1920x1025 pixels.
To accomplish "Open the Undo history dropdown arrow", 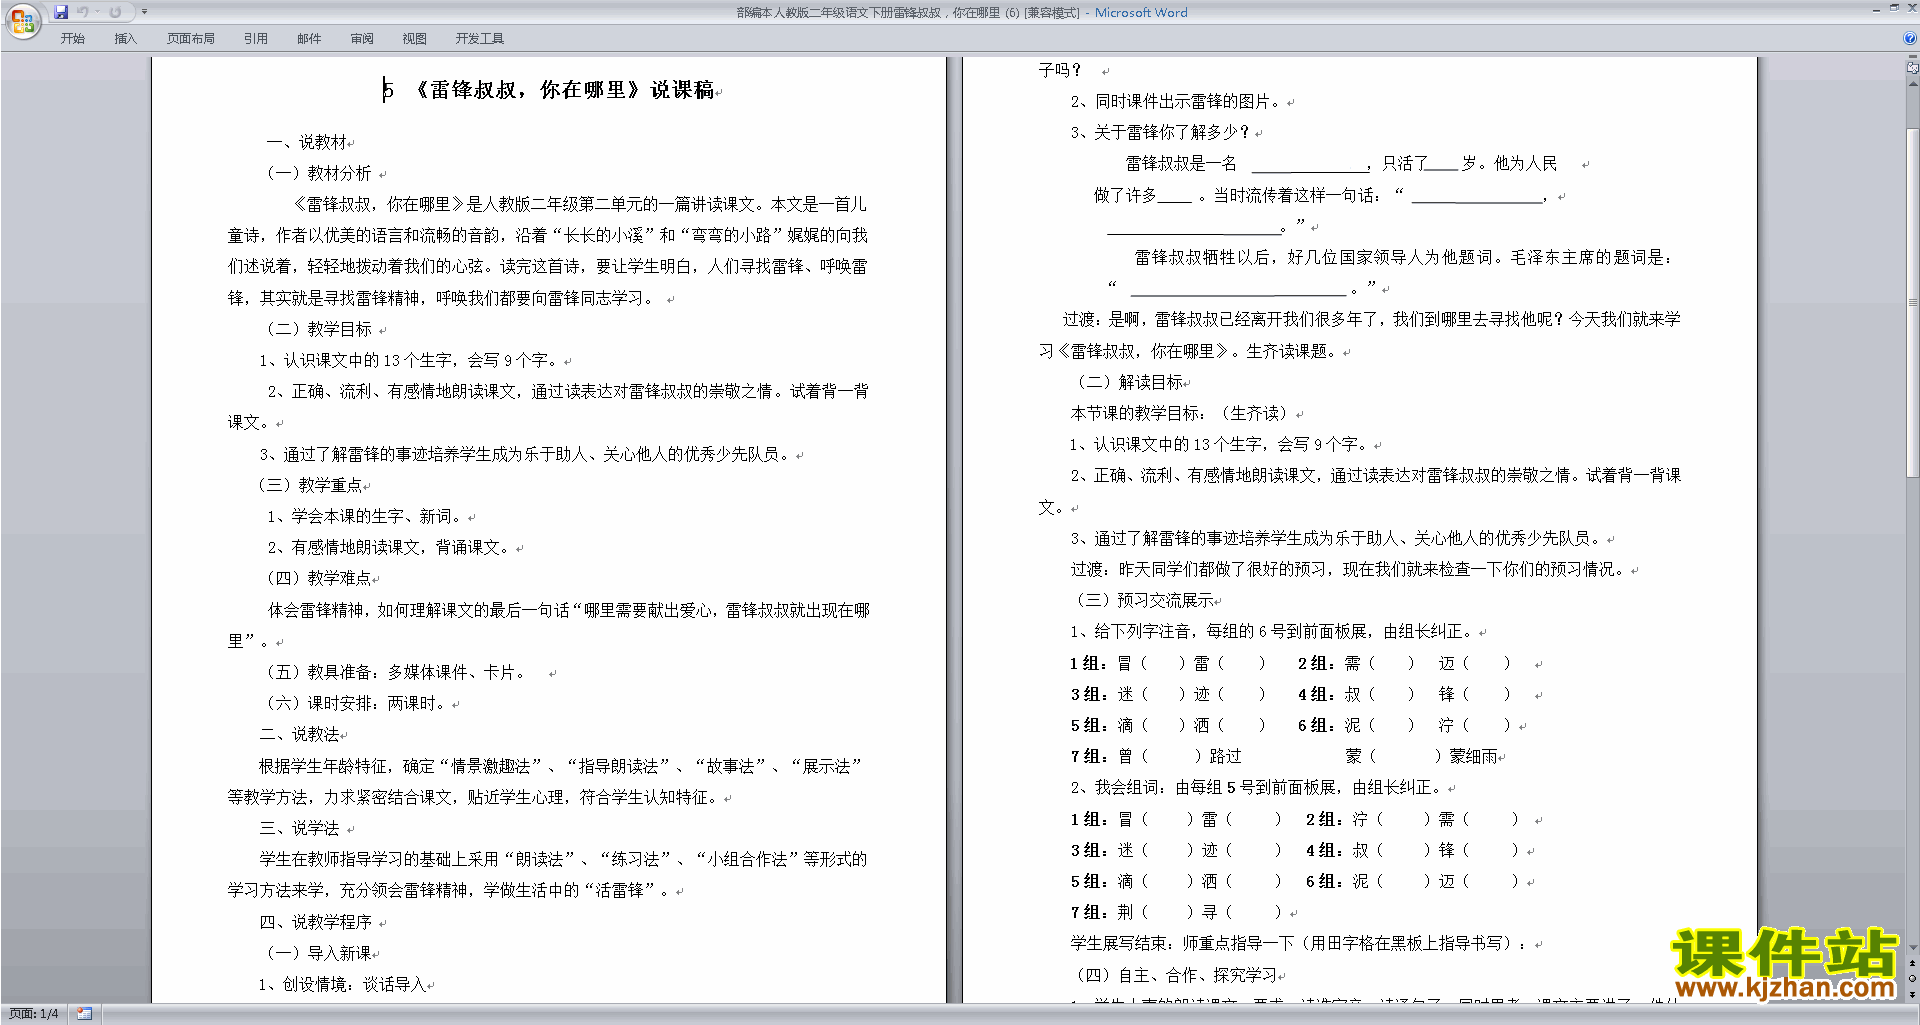I will tap(97, 12).
